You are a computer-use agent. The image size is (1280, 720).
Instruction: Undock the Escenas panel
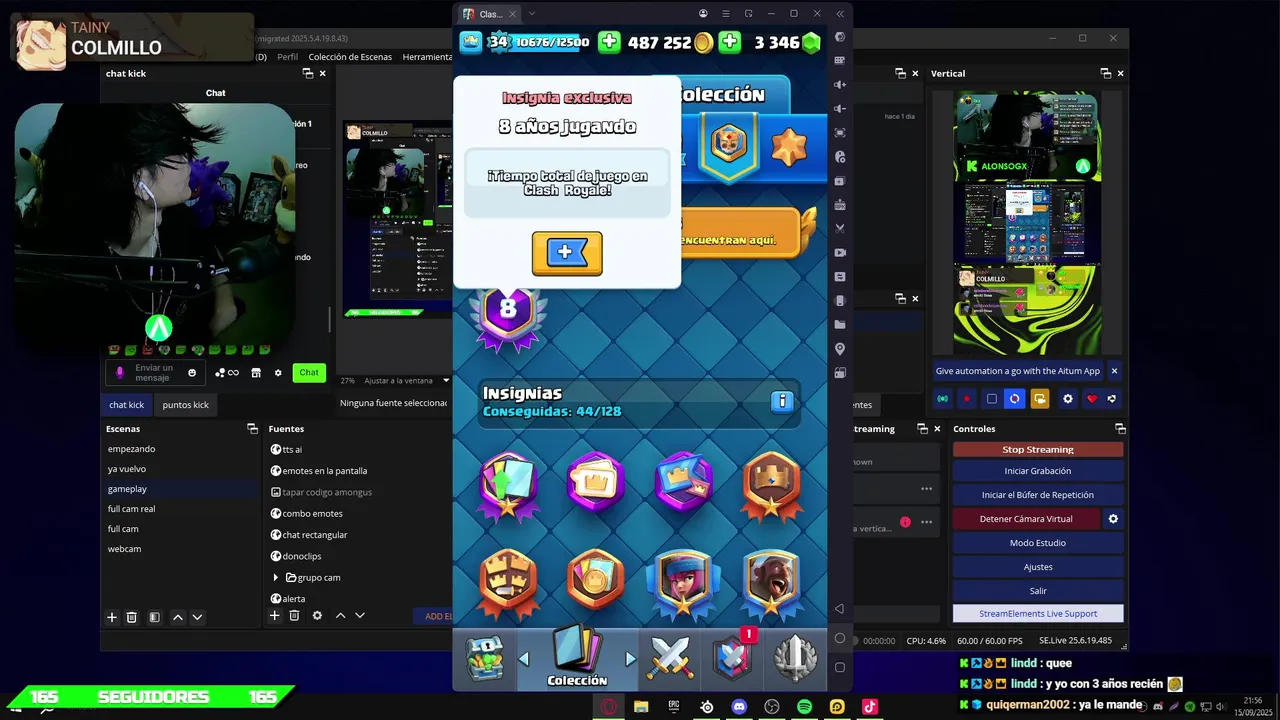pos(252,428)
